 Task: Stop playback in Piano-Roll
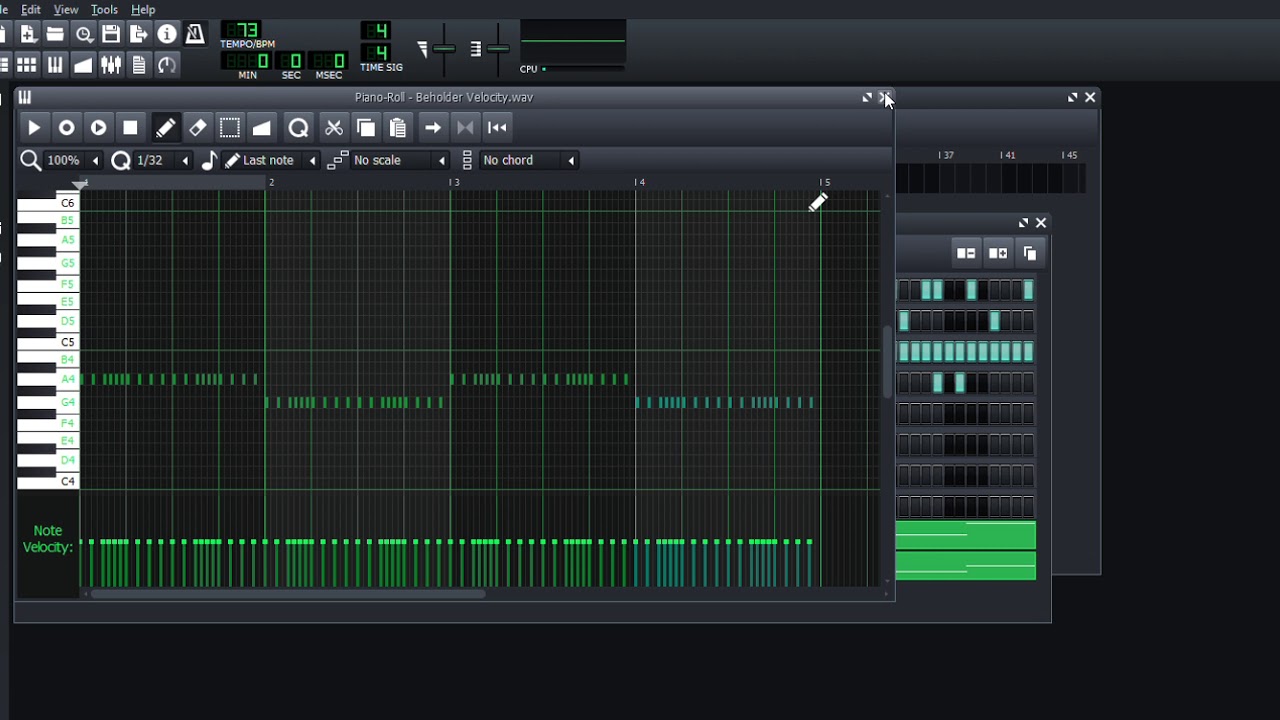(130, 127)
